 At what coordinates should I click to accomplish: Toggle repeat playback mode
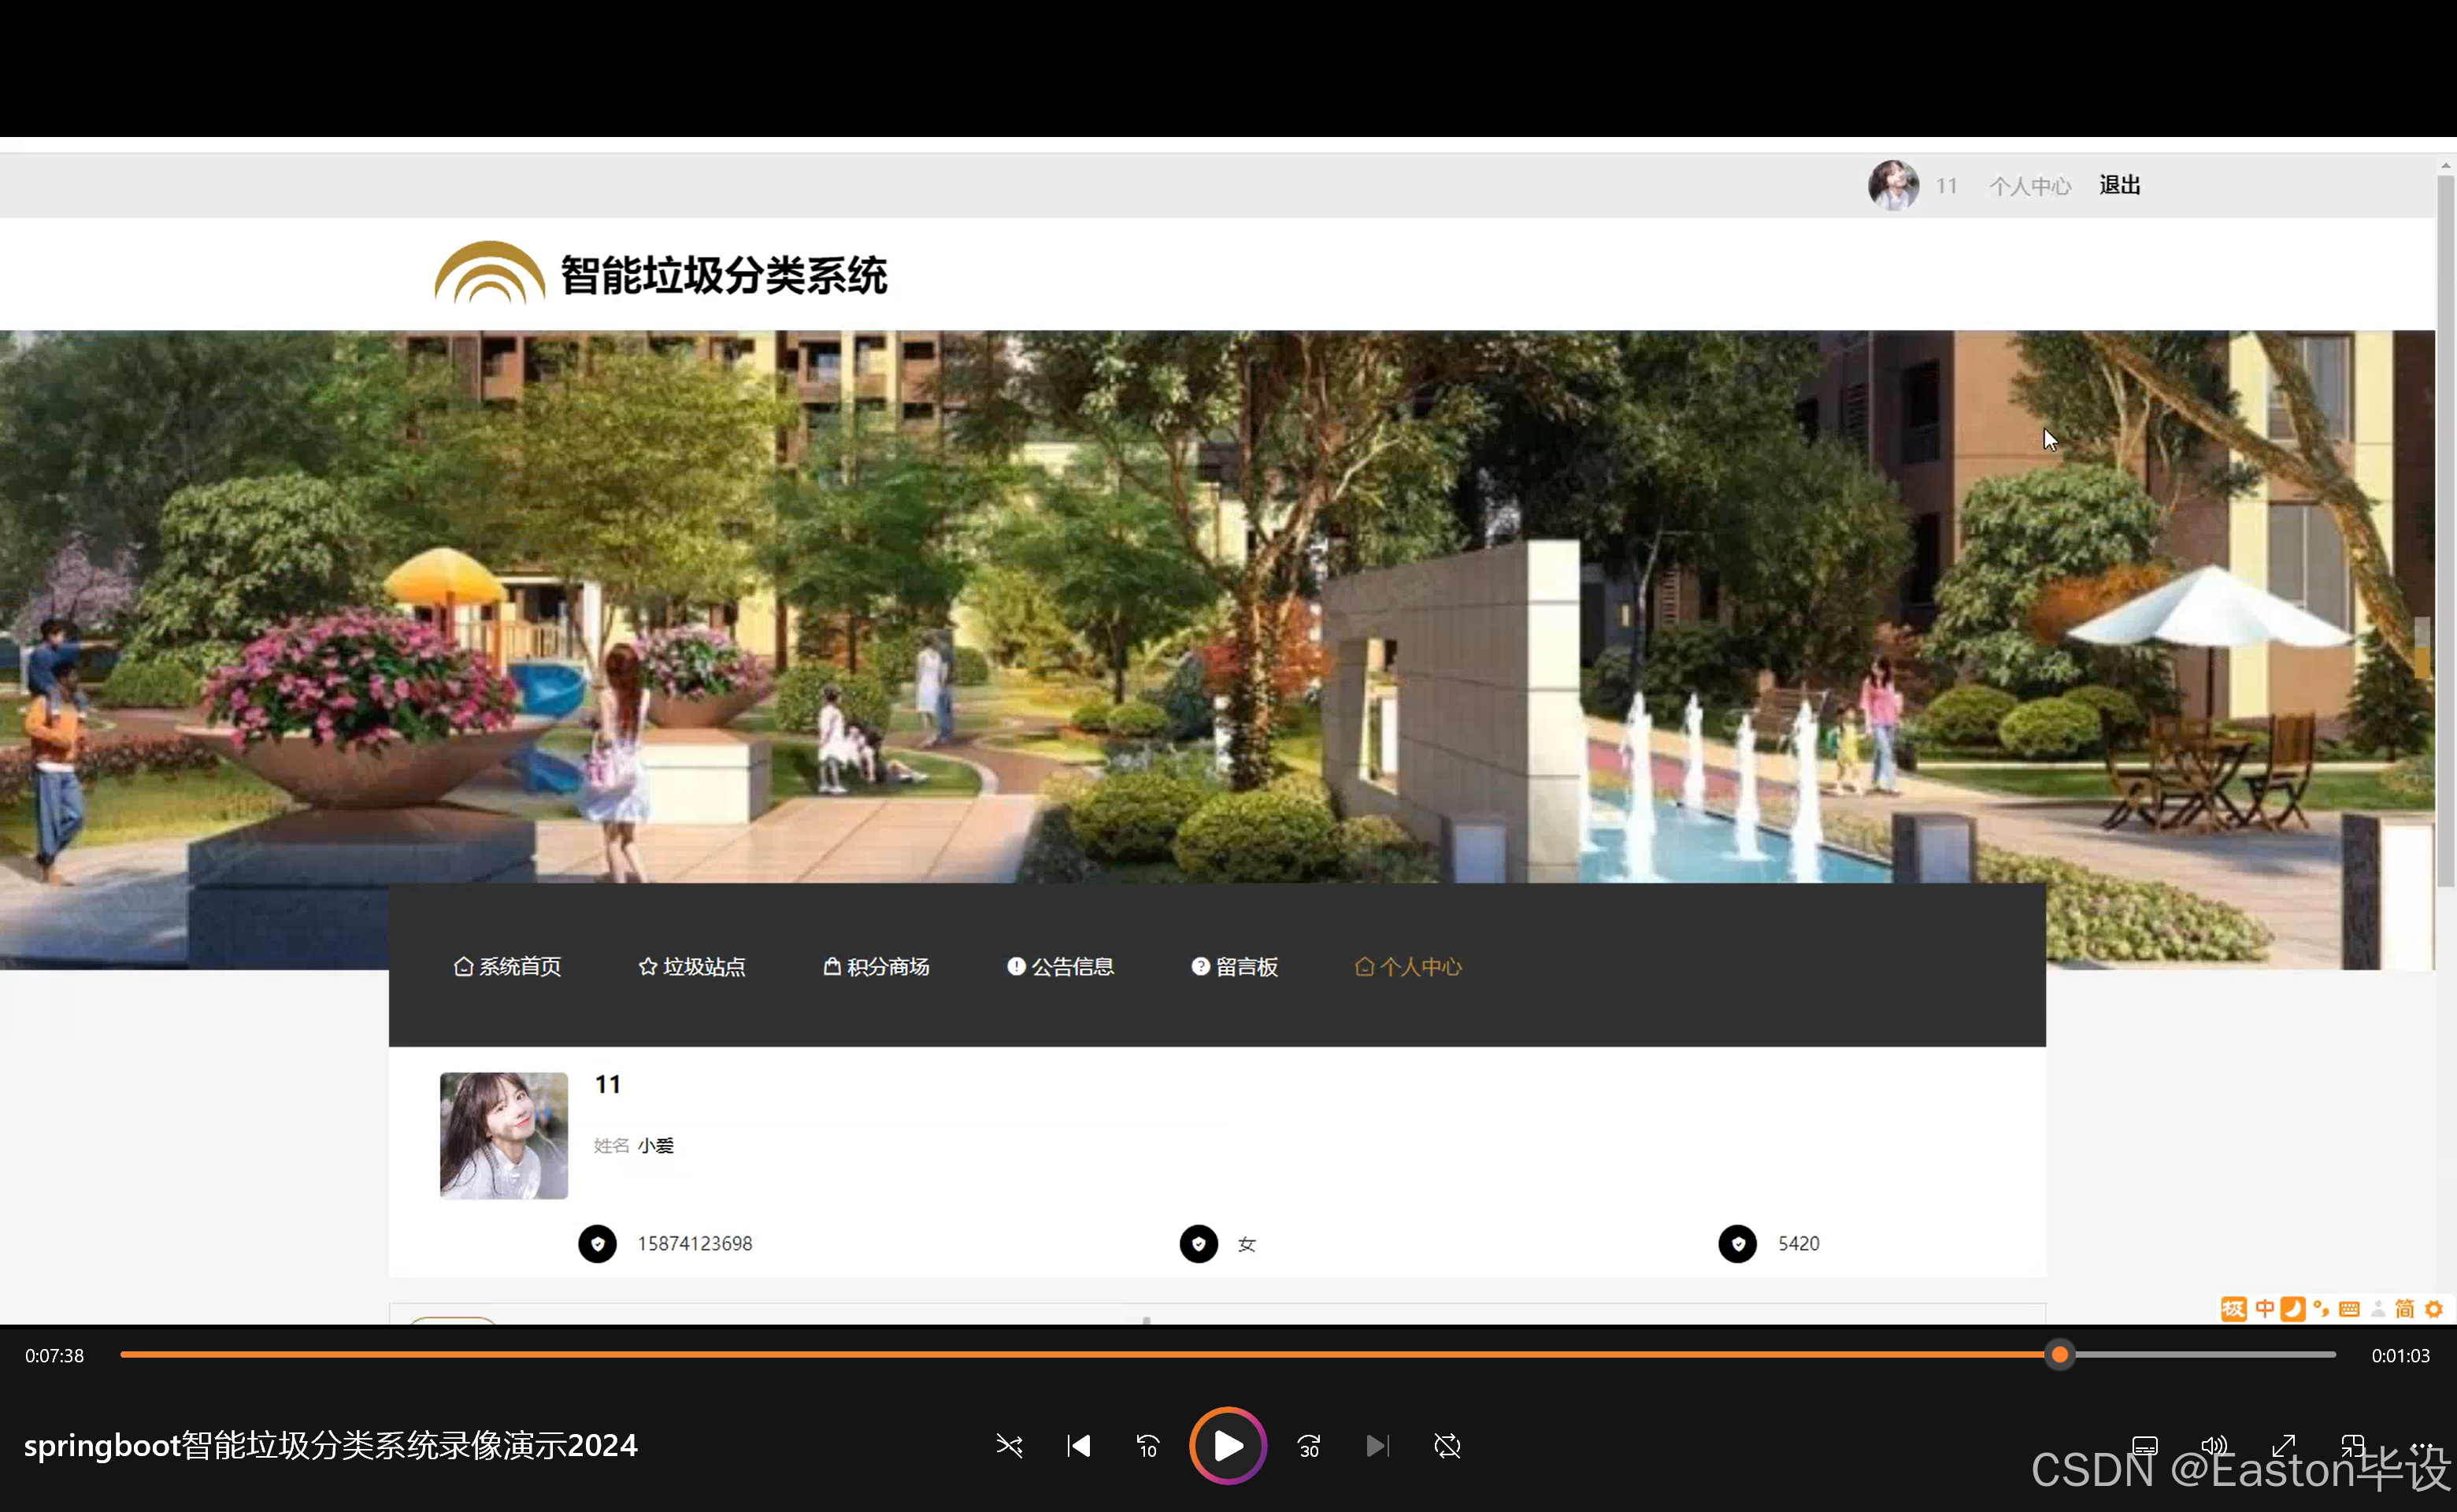(x=1447, y=1446)
